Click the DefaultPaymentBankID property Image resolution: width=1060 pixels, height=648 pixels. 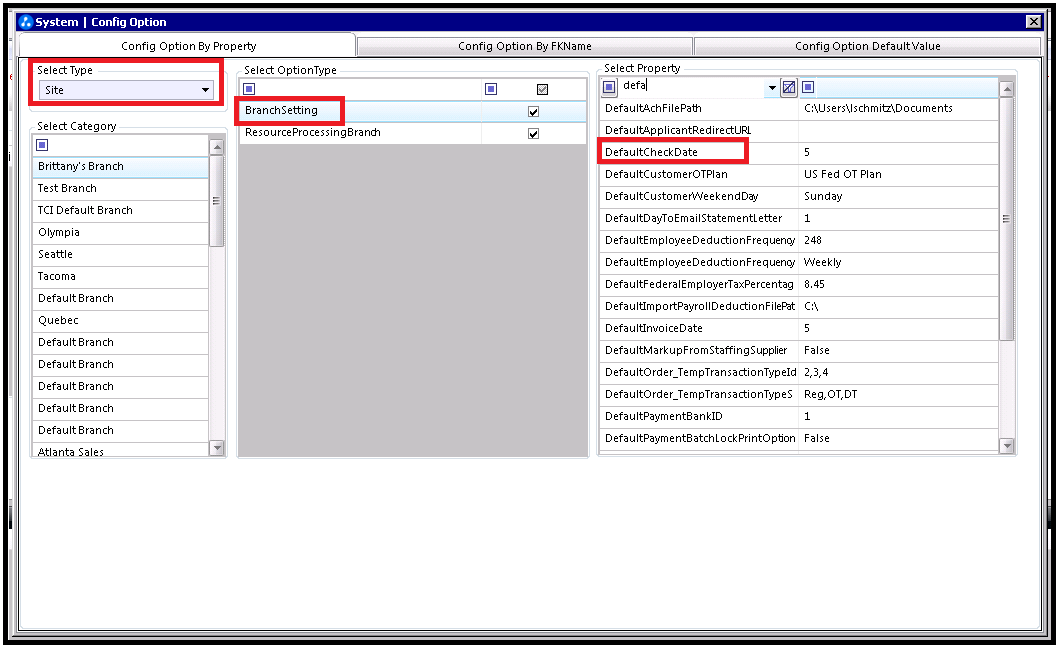pyautogui.click(x=699, y=416)
